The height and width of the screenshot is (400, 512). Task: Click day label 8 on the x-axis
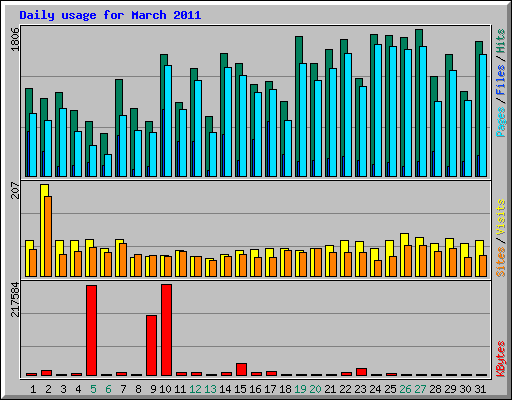point(138,389)
